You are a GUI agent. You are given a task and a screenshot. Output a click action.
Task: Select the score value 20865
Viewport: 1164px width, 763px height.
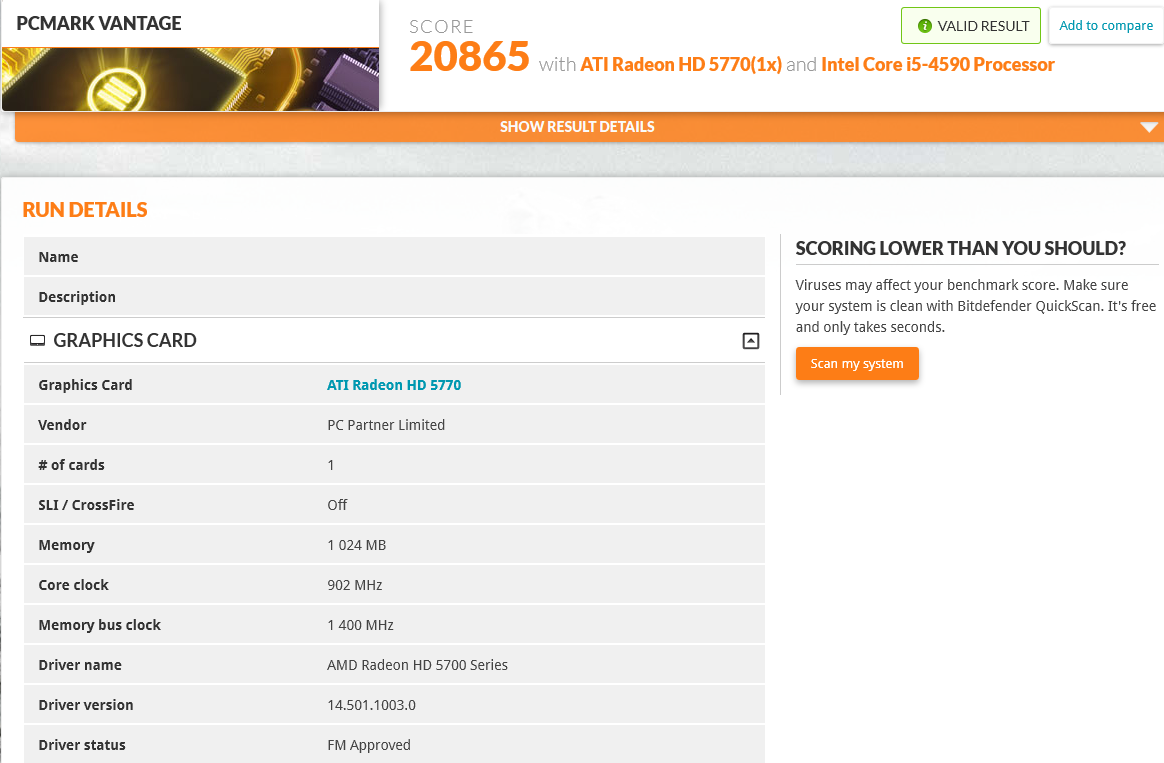pyautogui.click(x=469, y=56)
